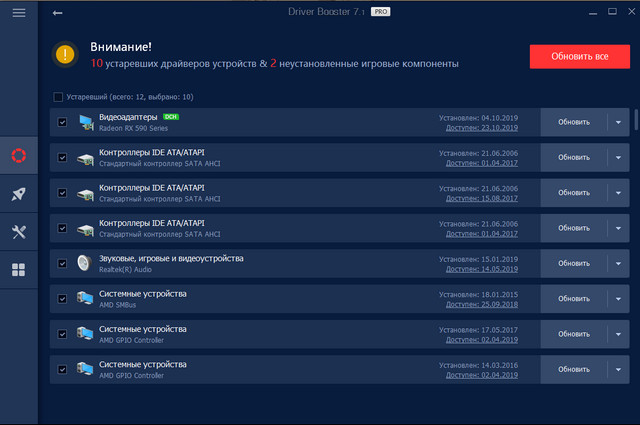Uncheck AMD GPIO row installed 14.03.2016
The width and height of the screenshot is (640, 425).
(62, 369)
